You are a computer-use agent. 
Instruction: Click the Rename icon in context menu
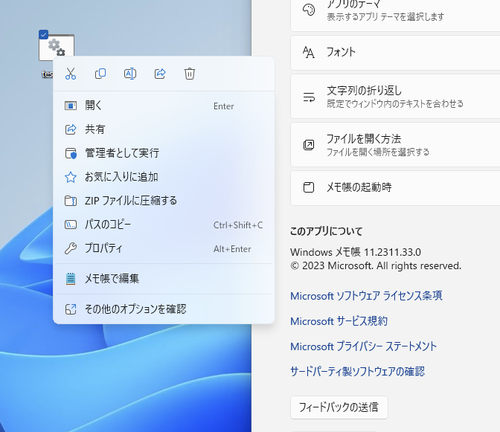(130, 73)
